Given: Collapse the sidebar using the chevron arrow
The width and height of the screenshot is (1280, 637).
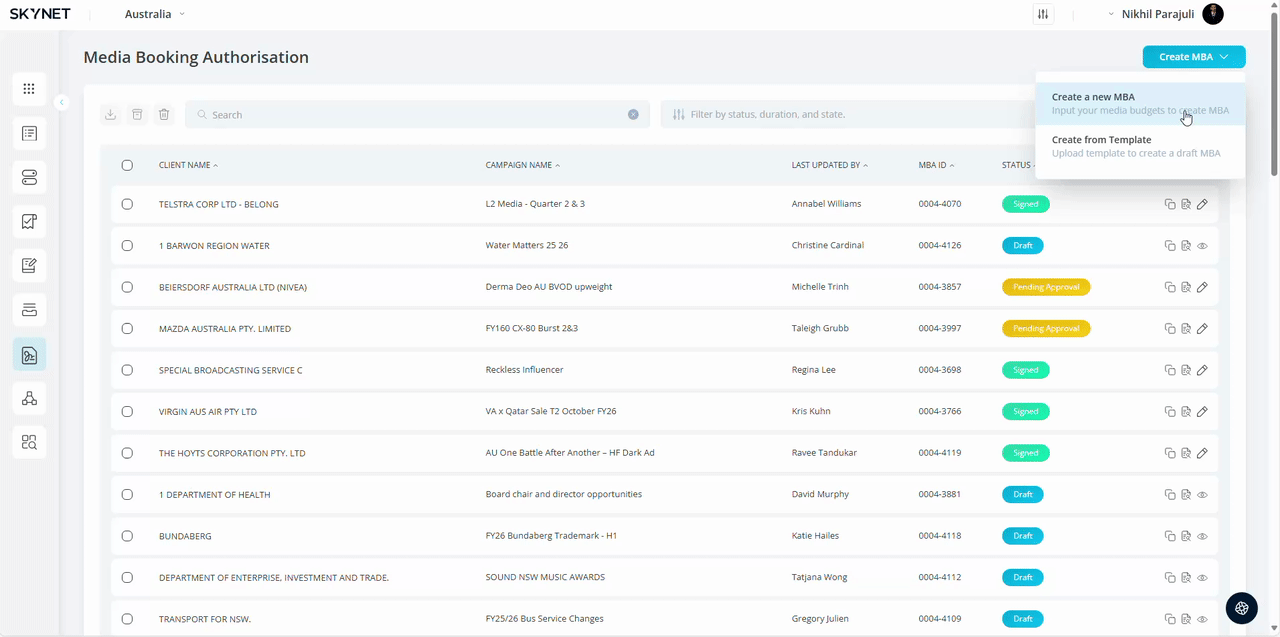Looking at the screenshot, I should 61,102.
